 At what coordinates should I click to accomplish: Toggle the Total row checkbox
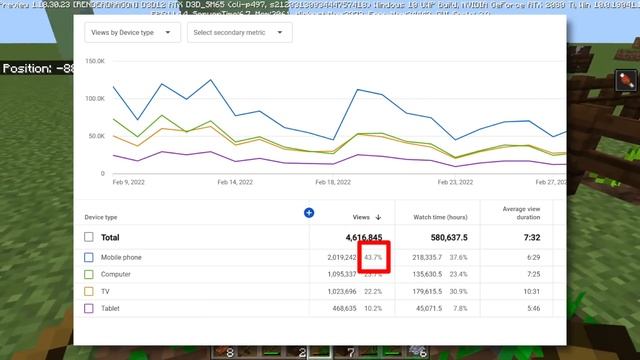tap(89, 237)
